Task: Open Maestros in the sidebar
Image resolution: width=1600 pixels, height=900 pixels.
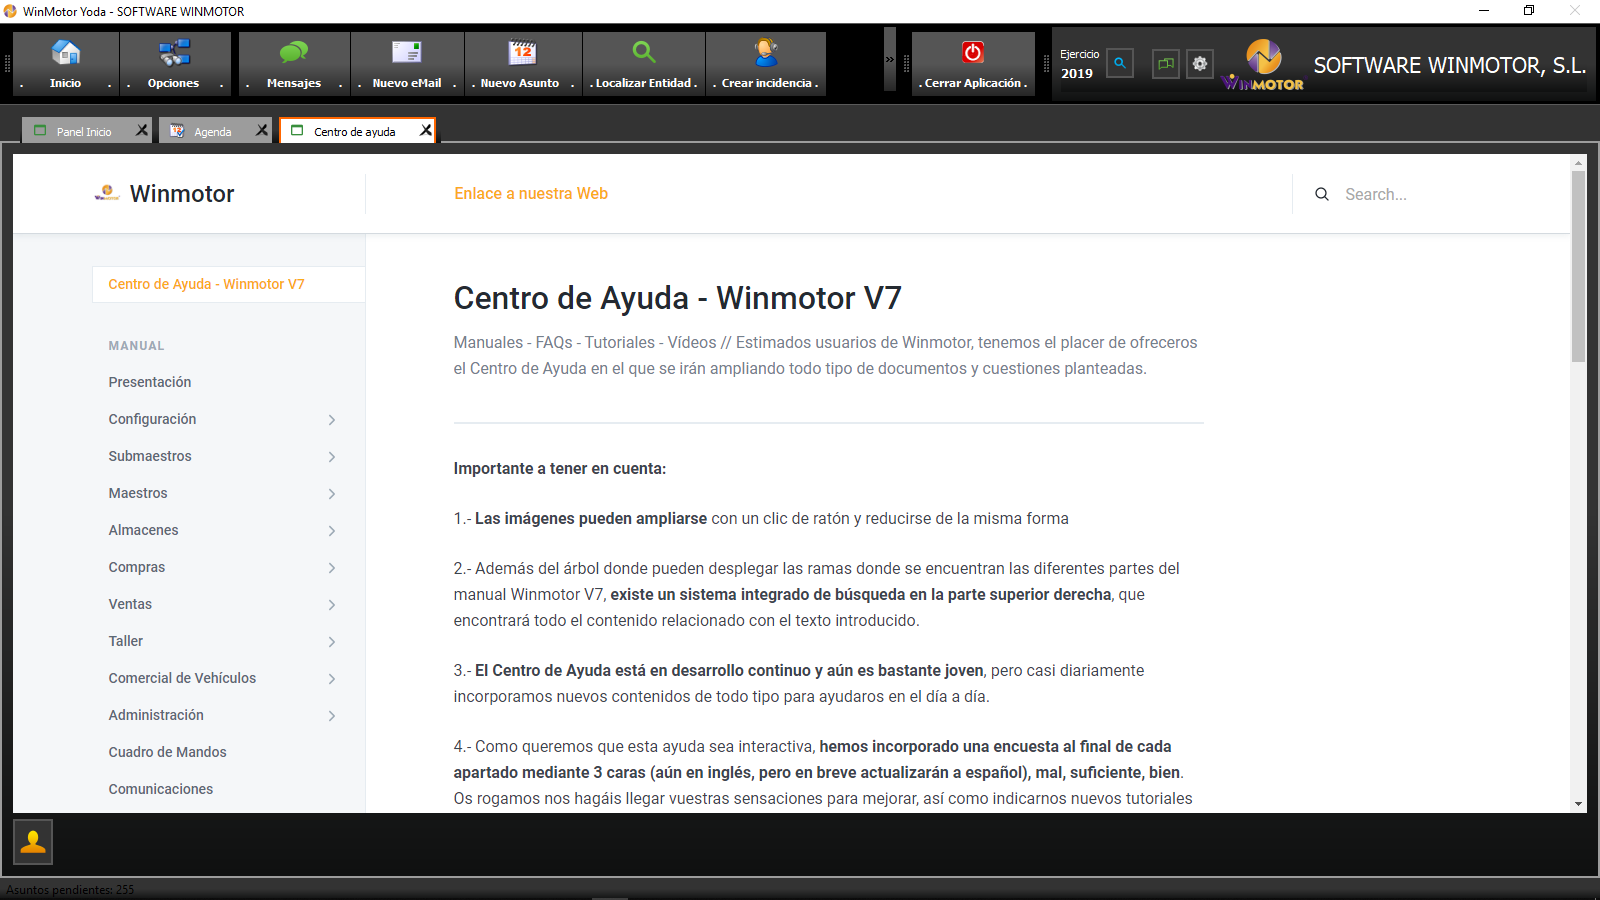Action: [x=138, y=493]
